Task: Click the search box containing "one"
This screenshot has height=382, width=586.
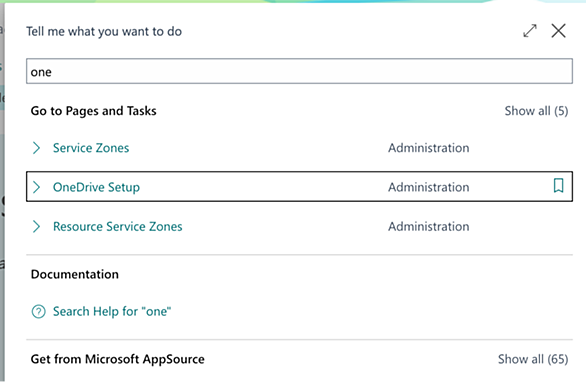Action: pyautogui.click(x=299, y=71)
